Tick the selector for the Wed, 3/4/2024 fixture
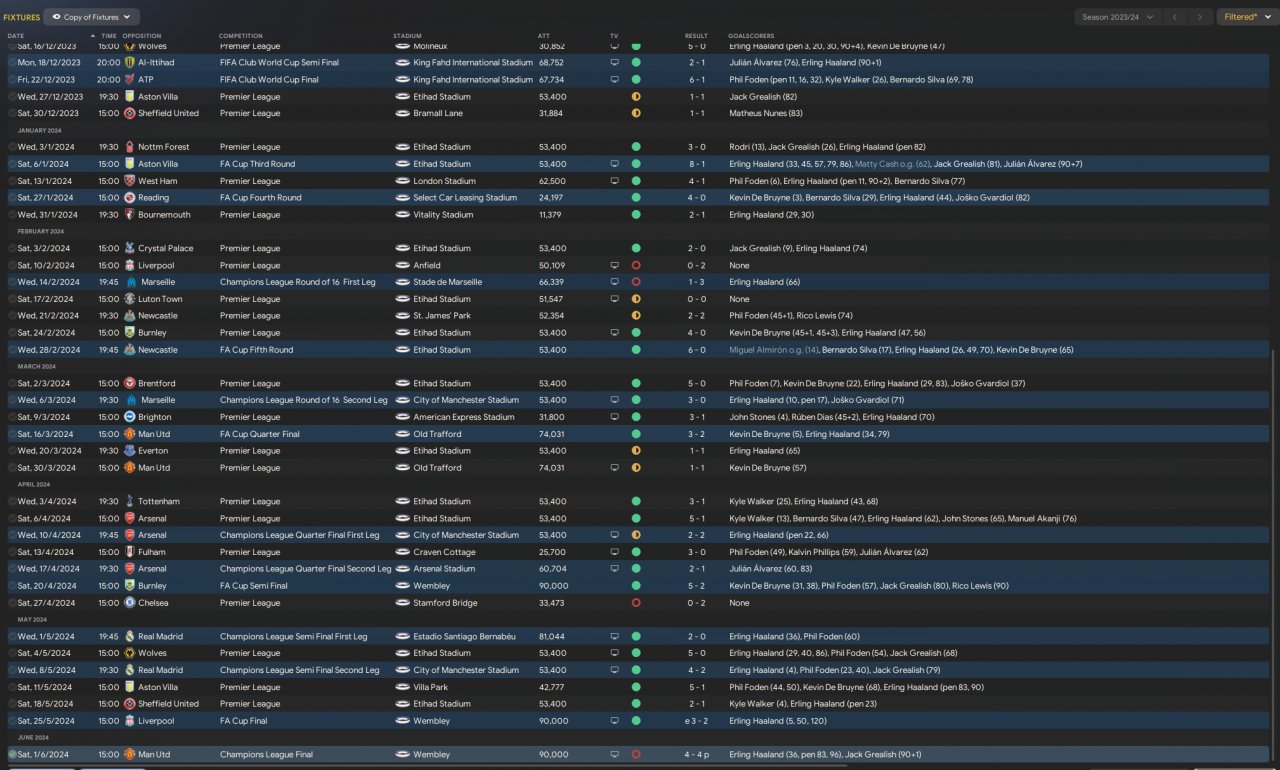1280x770 pixels. tap(12, 502)
